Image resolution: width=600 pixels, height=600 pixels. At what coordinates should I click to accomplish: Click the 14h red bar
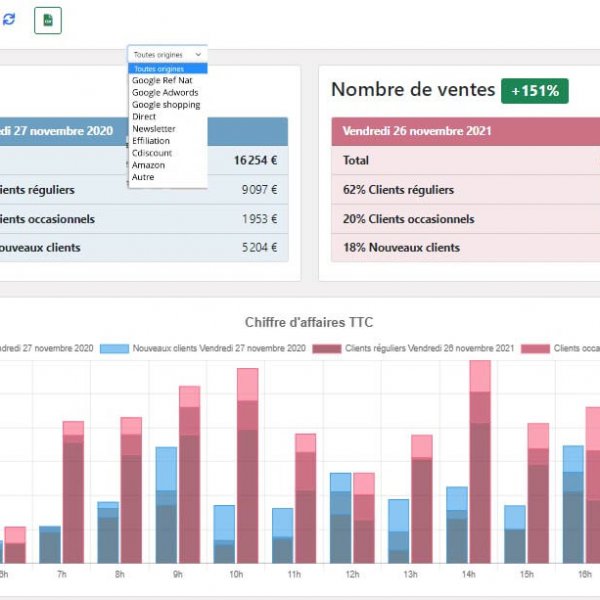480,461
